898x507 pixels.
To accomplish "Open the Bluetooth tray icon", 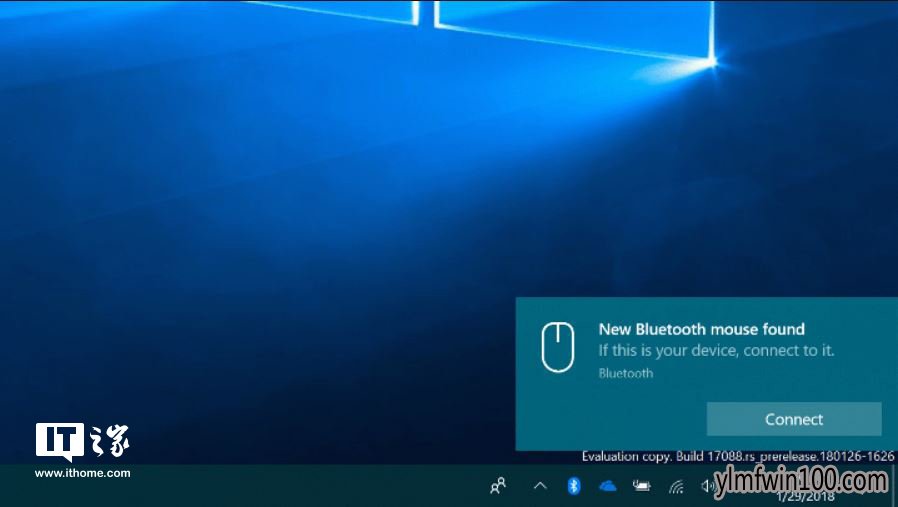I will pos(573,486).
